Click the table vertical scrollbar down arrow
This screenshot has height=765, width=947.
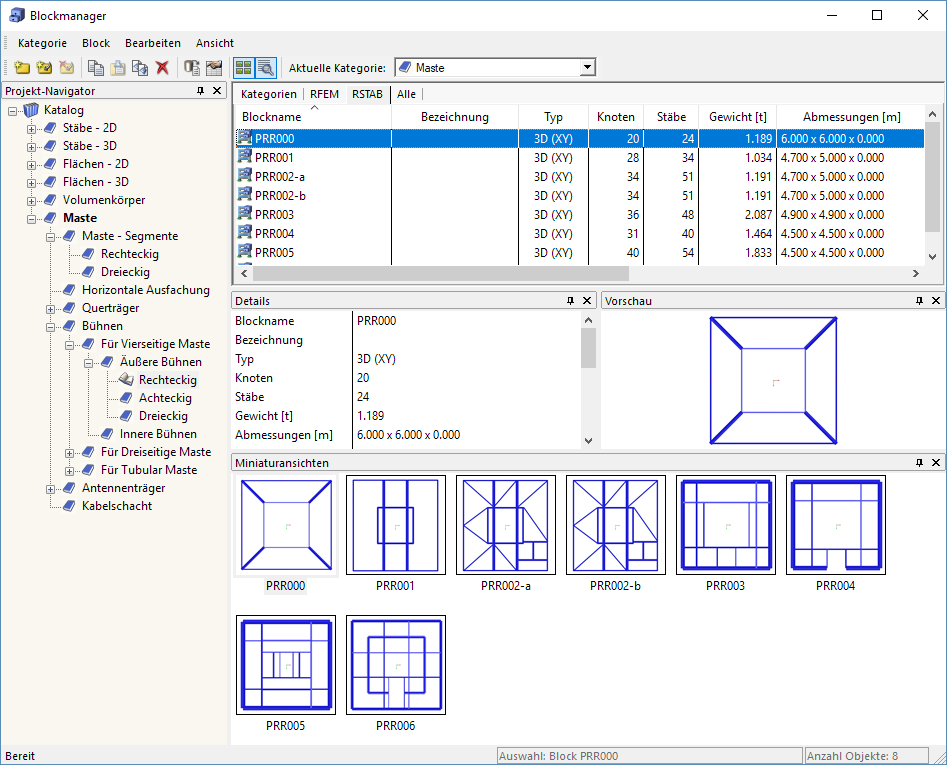(933, 257)
